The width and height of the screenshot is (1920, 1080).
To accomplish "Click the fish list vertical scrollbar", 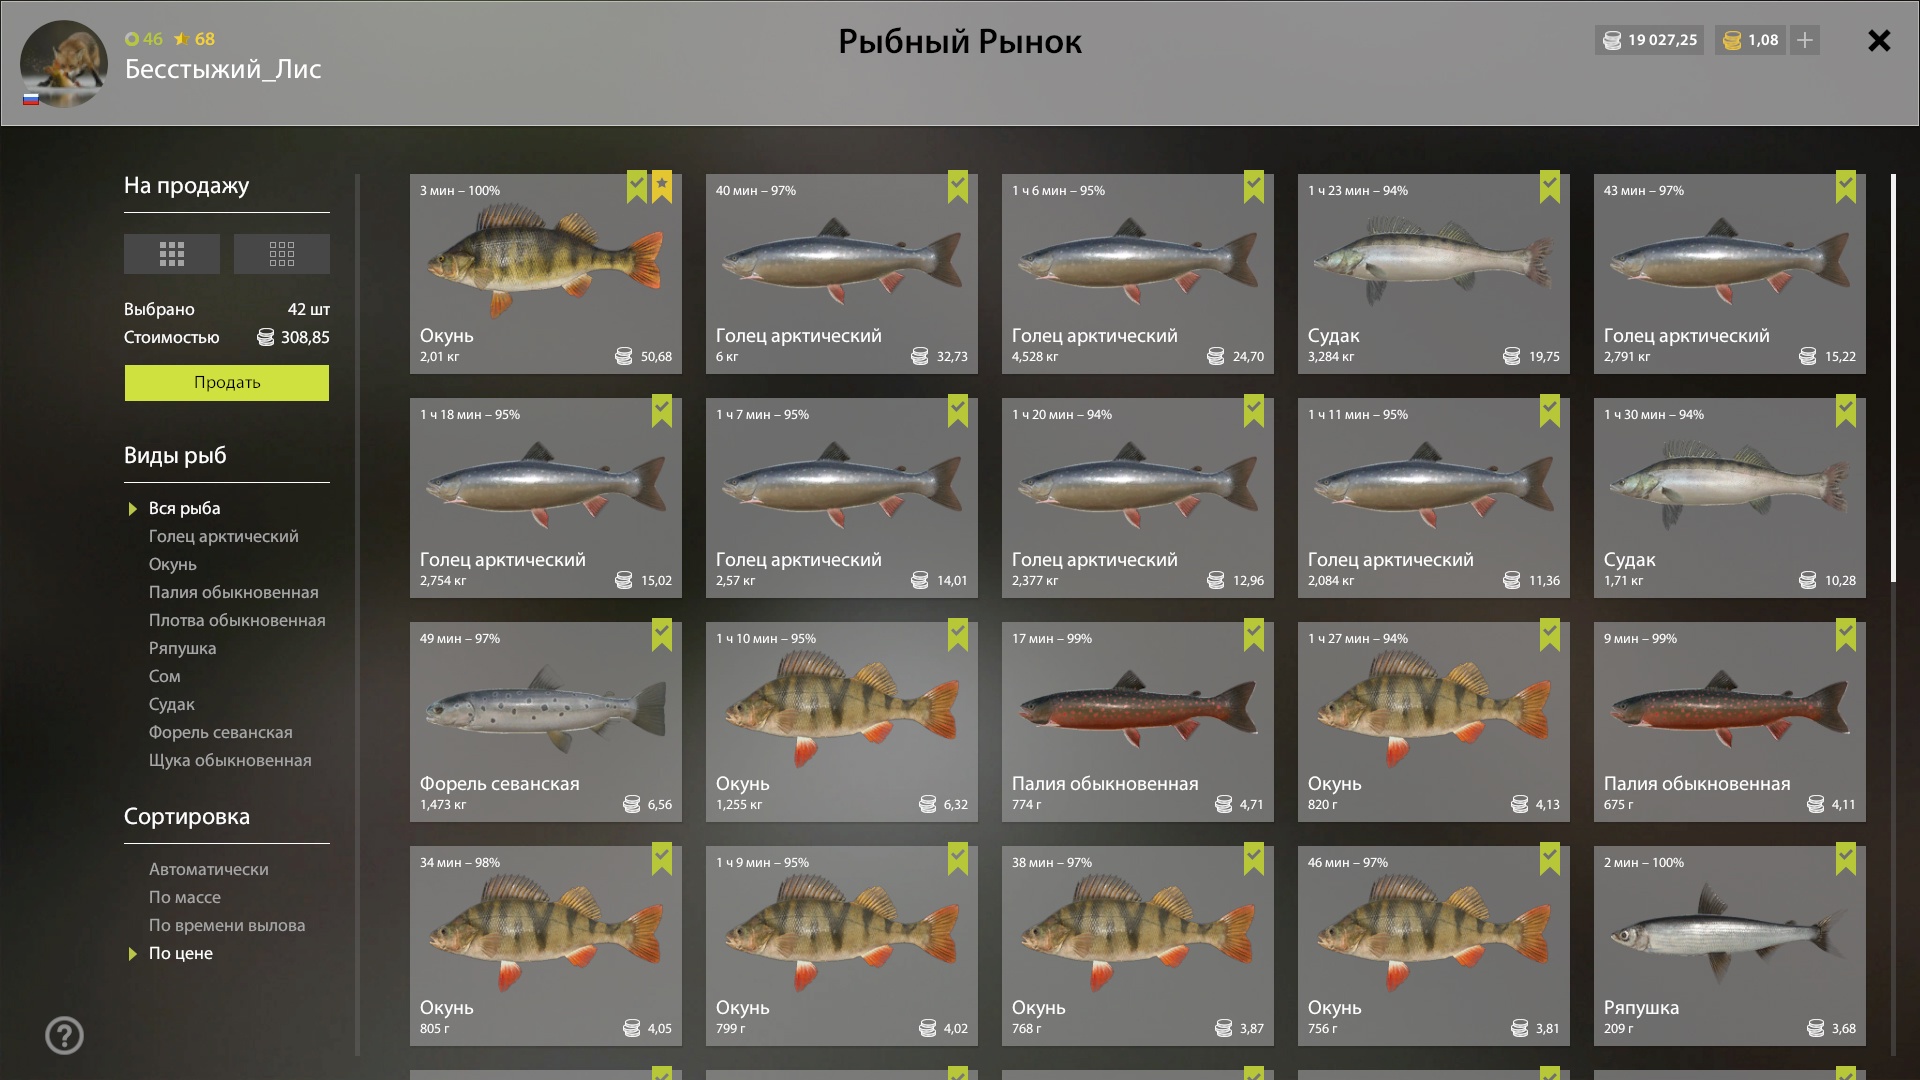I will click(x=1893, y=378).
